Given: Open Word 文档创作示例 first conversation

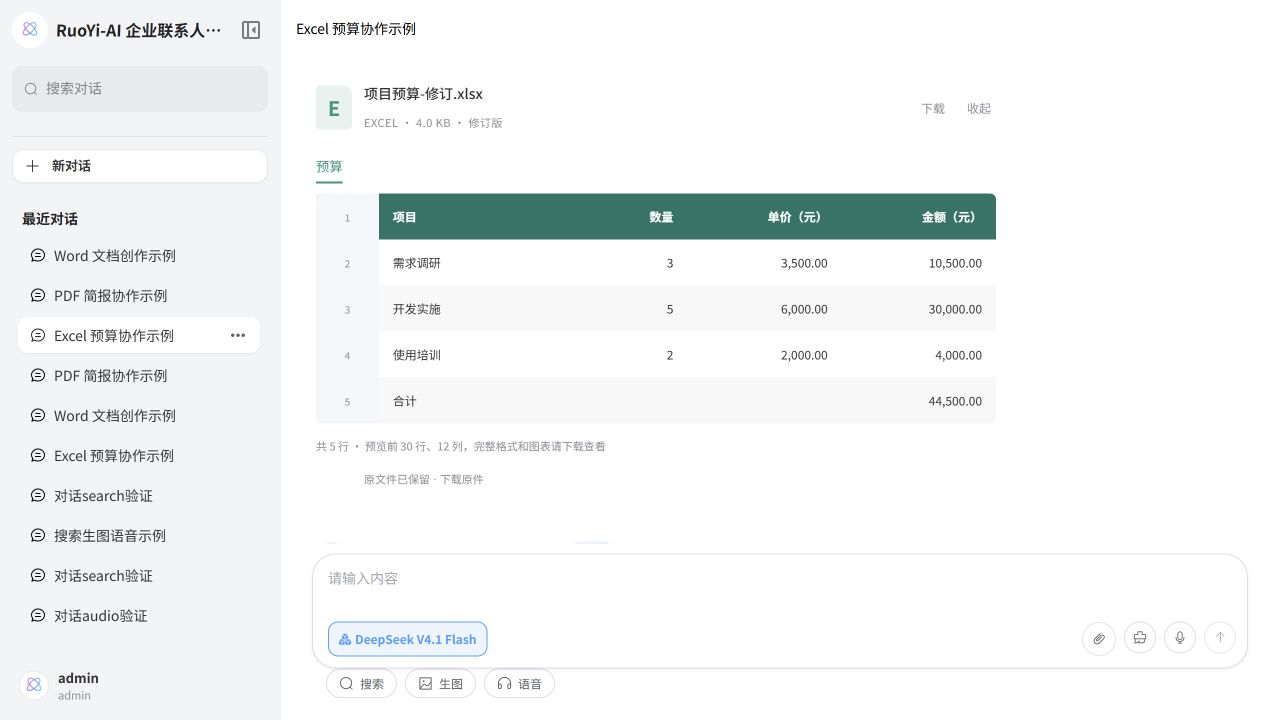Looking at the screenshot, I should tap(139, 256).
